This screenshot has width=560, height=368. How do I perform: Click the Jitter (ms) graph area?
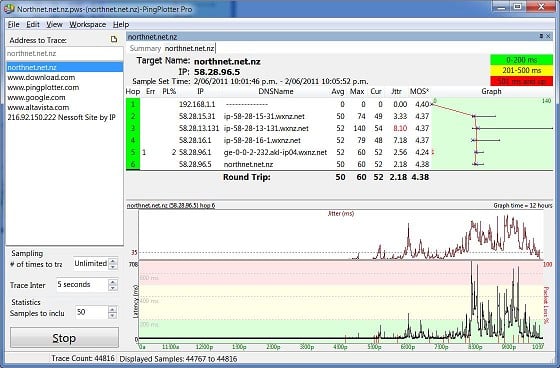click(341, 235)
